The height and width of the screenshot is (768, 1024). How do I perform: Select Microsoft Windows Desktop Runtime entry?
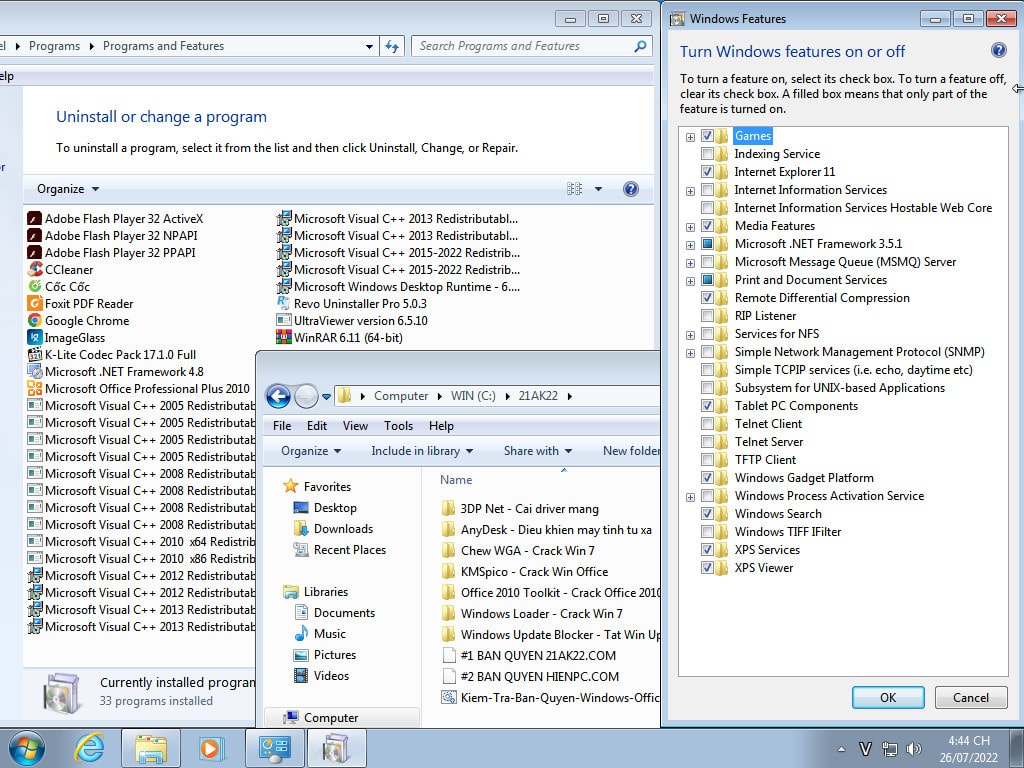(x=398, y=287)
